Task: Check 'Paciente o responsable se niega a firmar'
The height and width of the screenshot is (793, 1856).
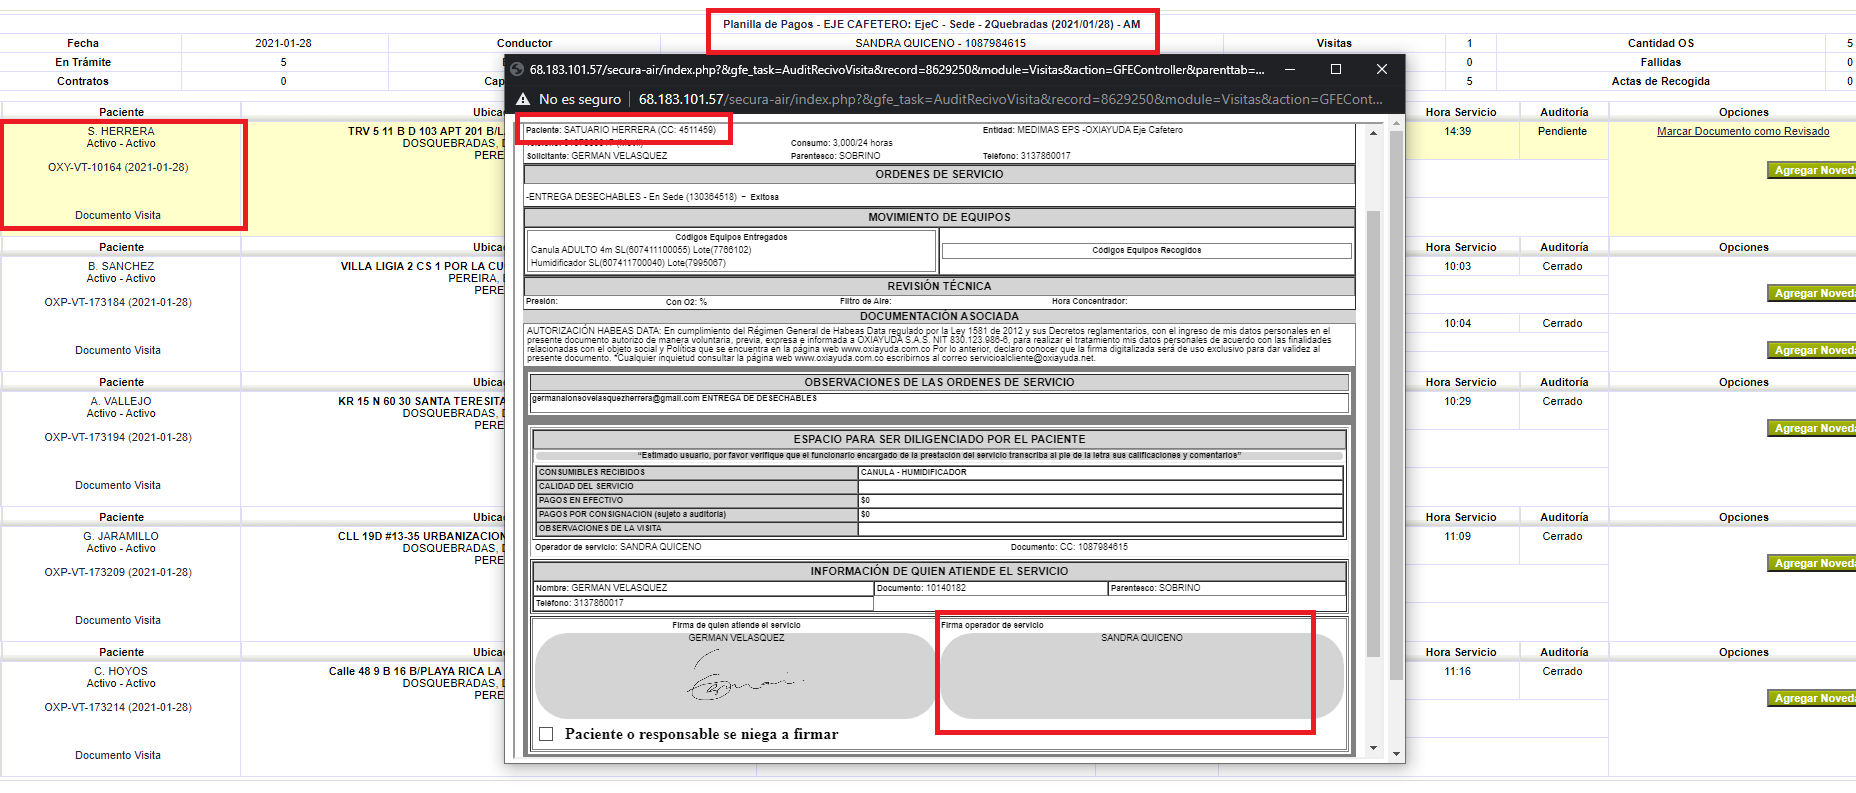Action: point(546,734)
